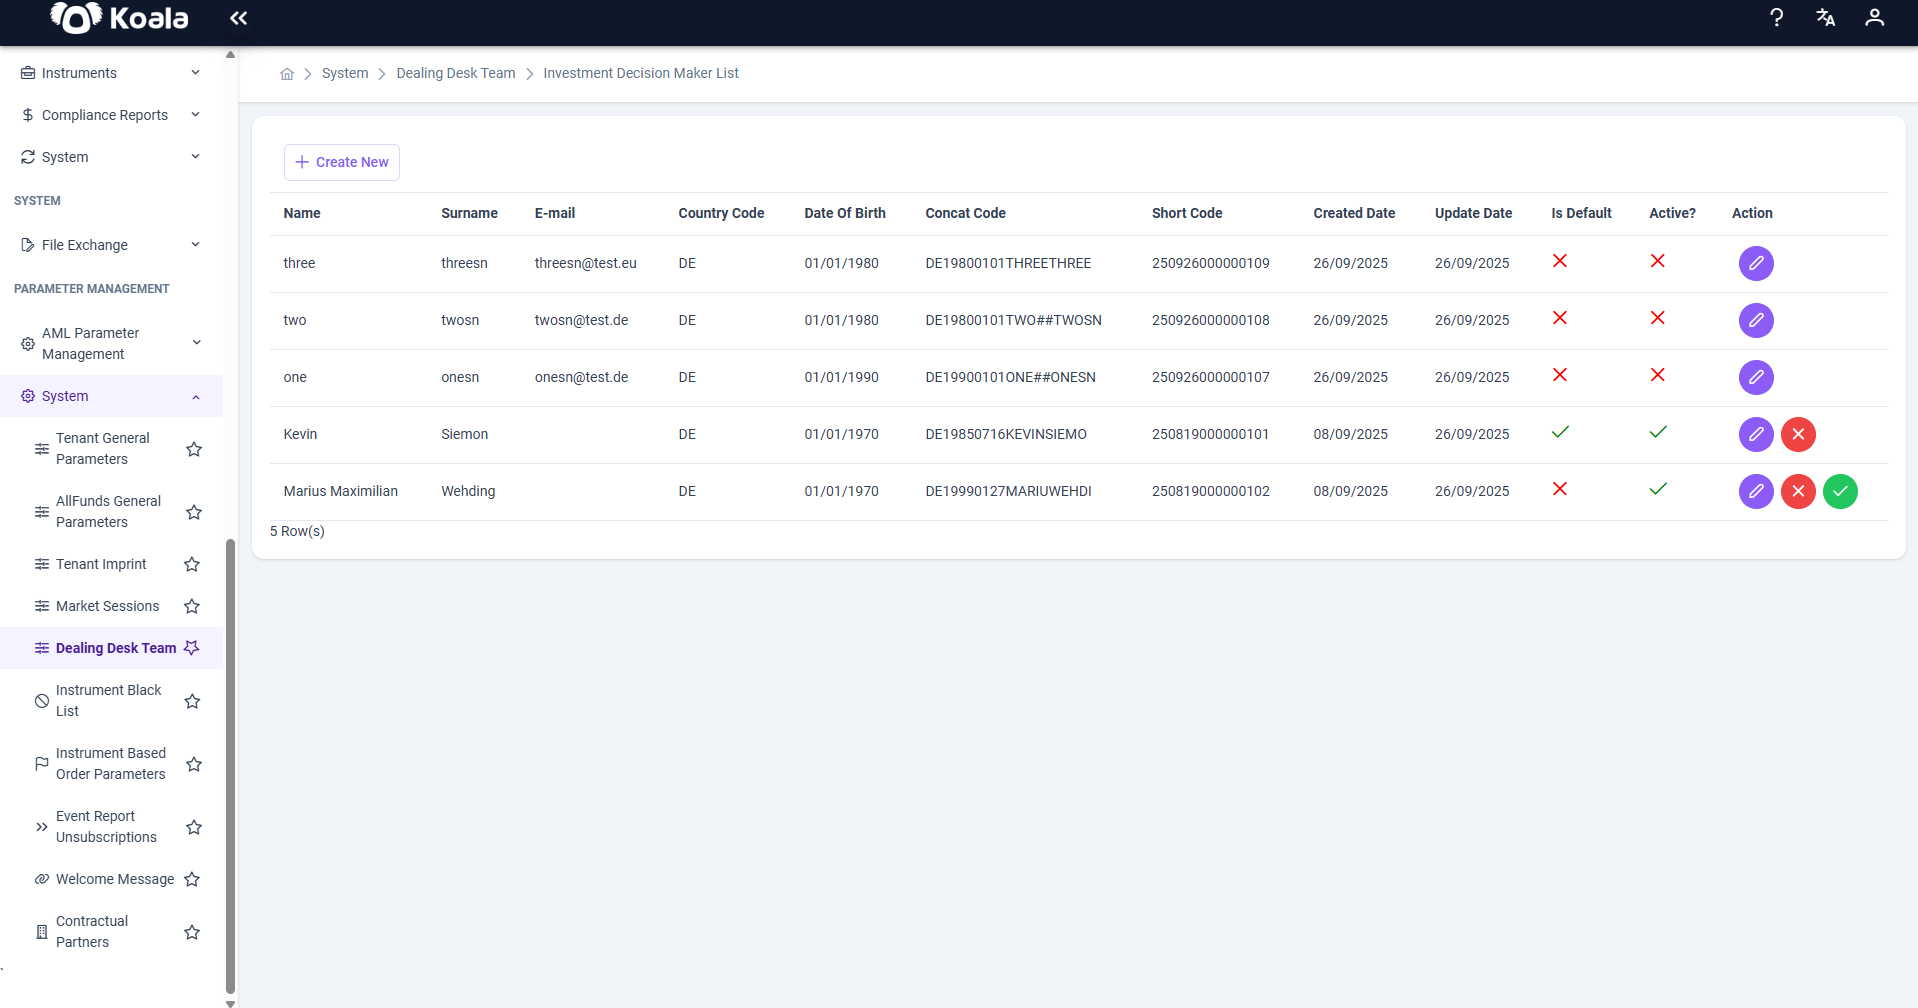Open AllFunds General Parameters page
This screenshot has height=1008, width=1918.
pyautogui.click(x=108, y=512)
